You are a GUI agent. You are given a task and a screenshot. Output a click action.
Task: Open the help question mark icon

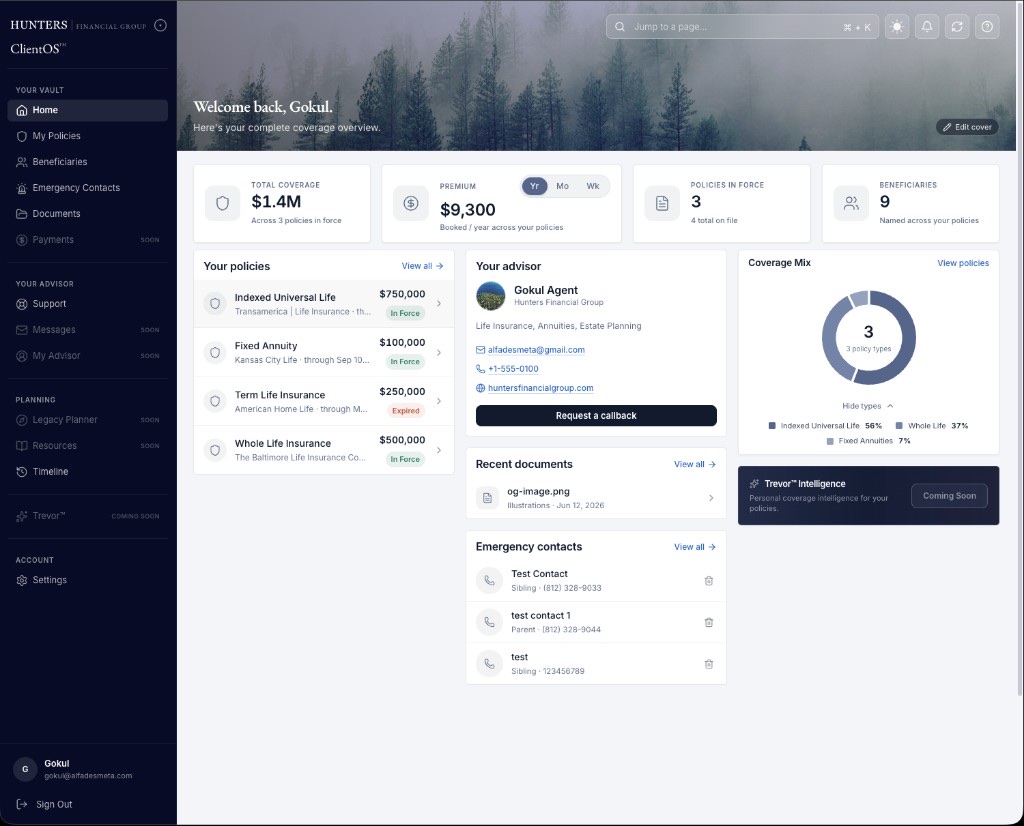click(987, 27)
